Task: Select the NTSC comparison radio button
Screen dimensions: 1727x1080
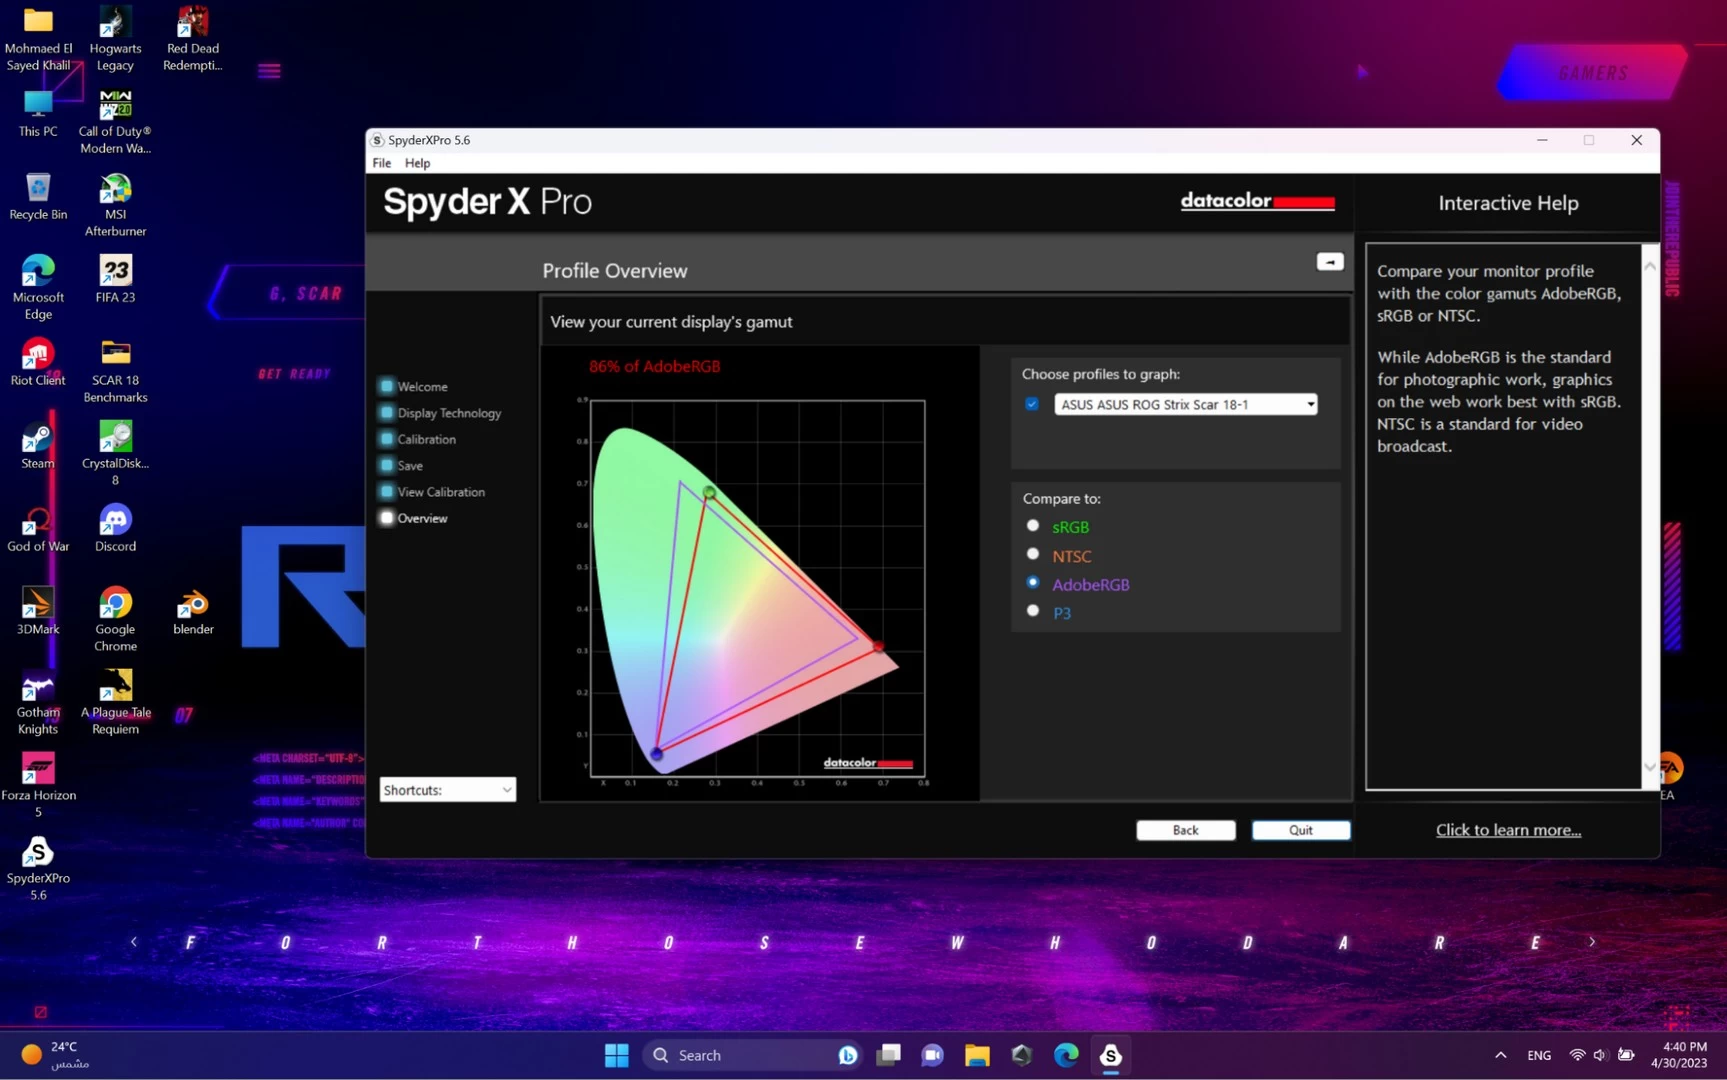Action: (1033, 554)
